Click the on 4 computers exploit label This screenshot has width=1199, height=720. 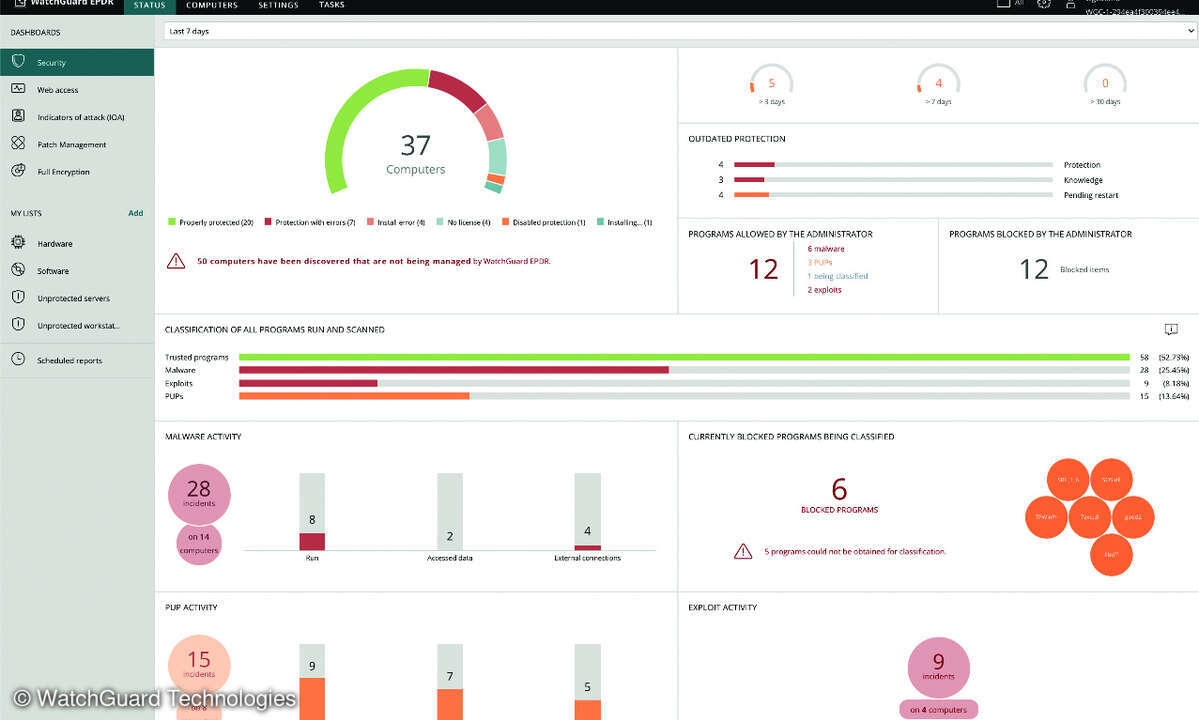coord(938,709)
